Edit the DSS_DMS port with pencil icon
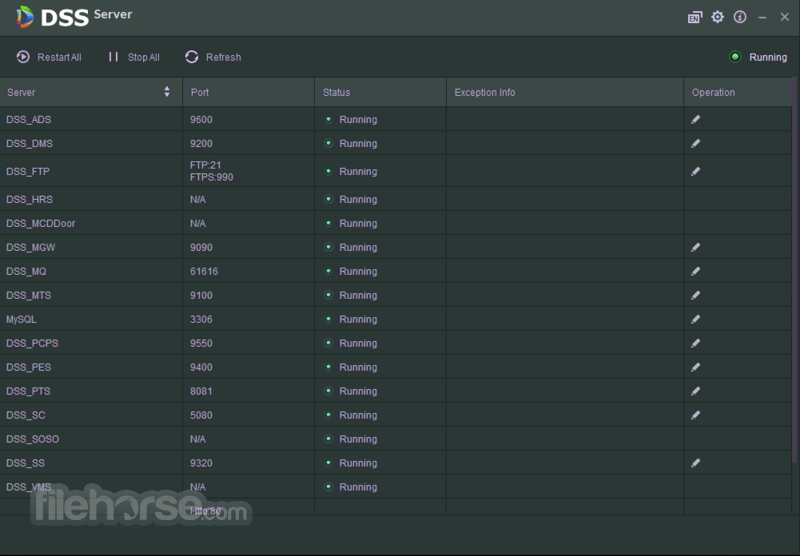The width and height of the screenshot is (800, 556). [695, 143]
